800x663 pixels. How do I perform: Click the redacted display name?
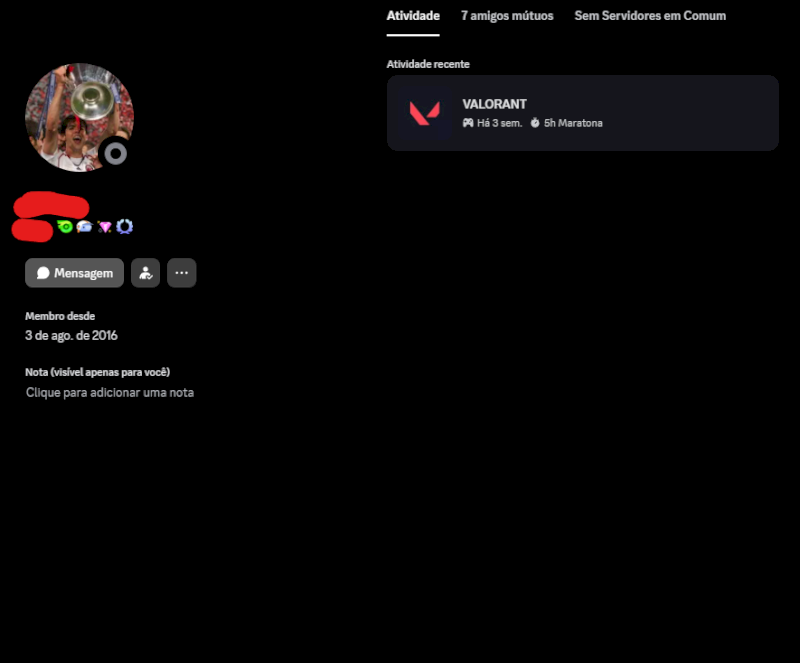coord(51,206)
